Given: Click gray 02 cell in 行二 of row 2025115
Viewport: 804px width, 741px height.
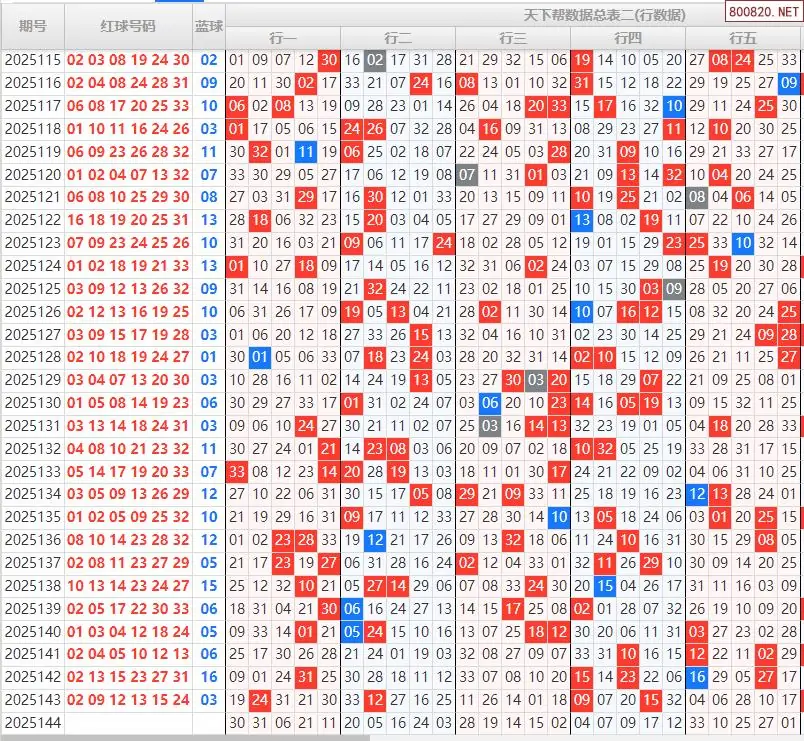Looking at the screenshot, I should tap(375, 60).
